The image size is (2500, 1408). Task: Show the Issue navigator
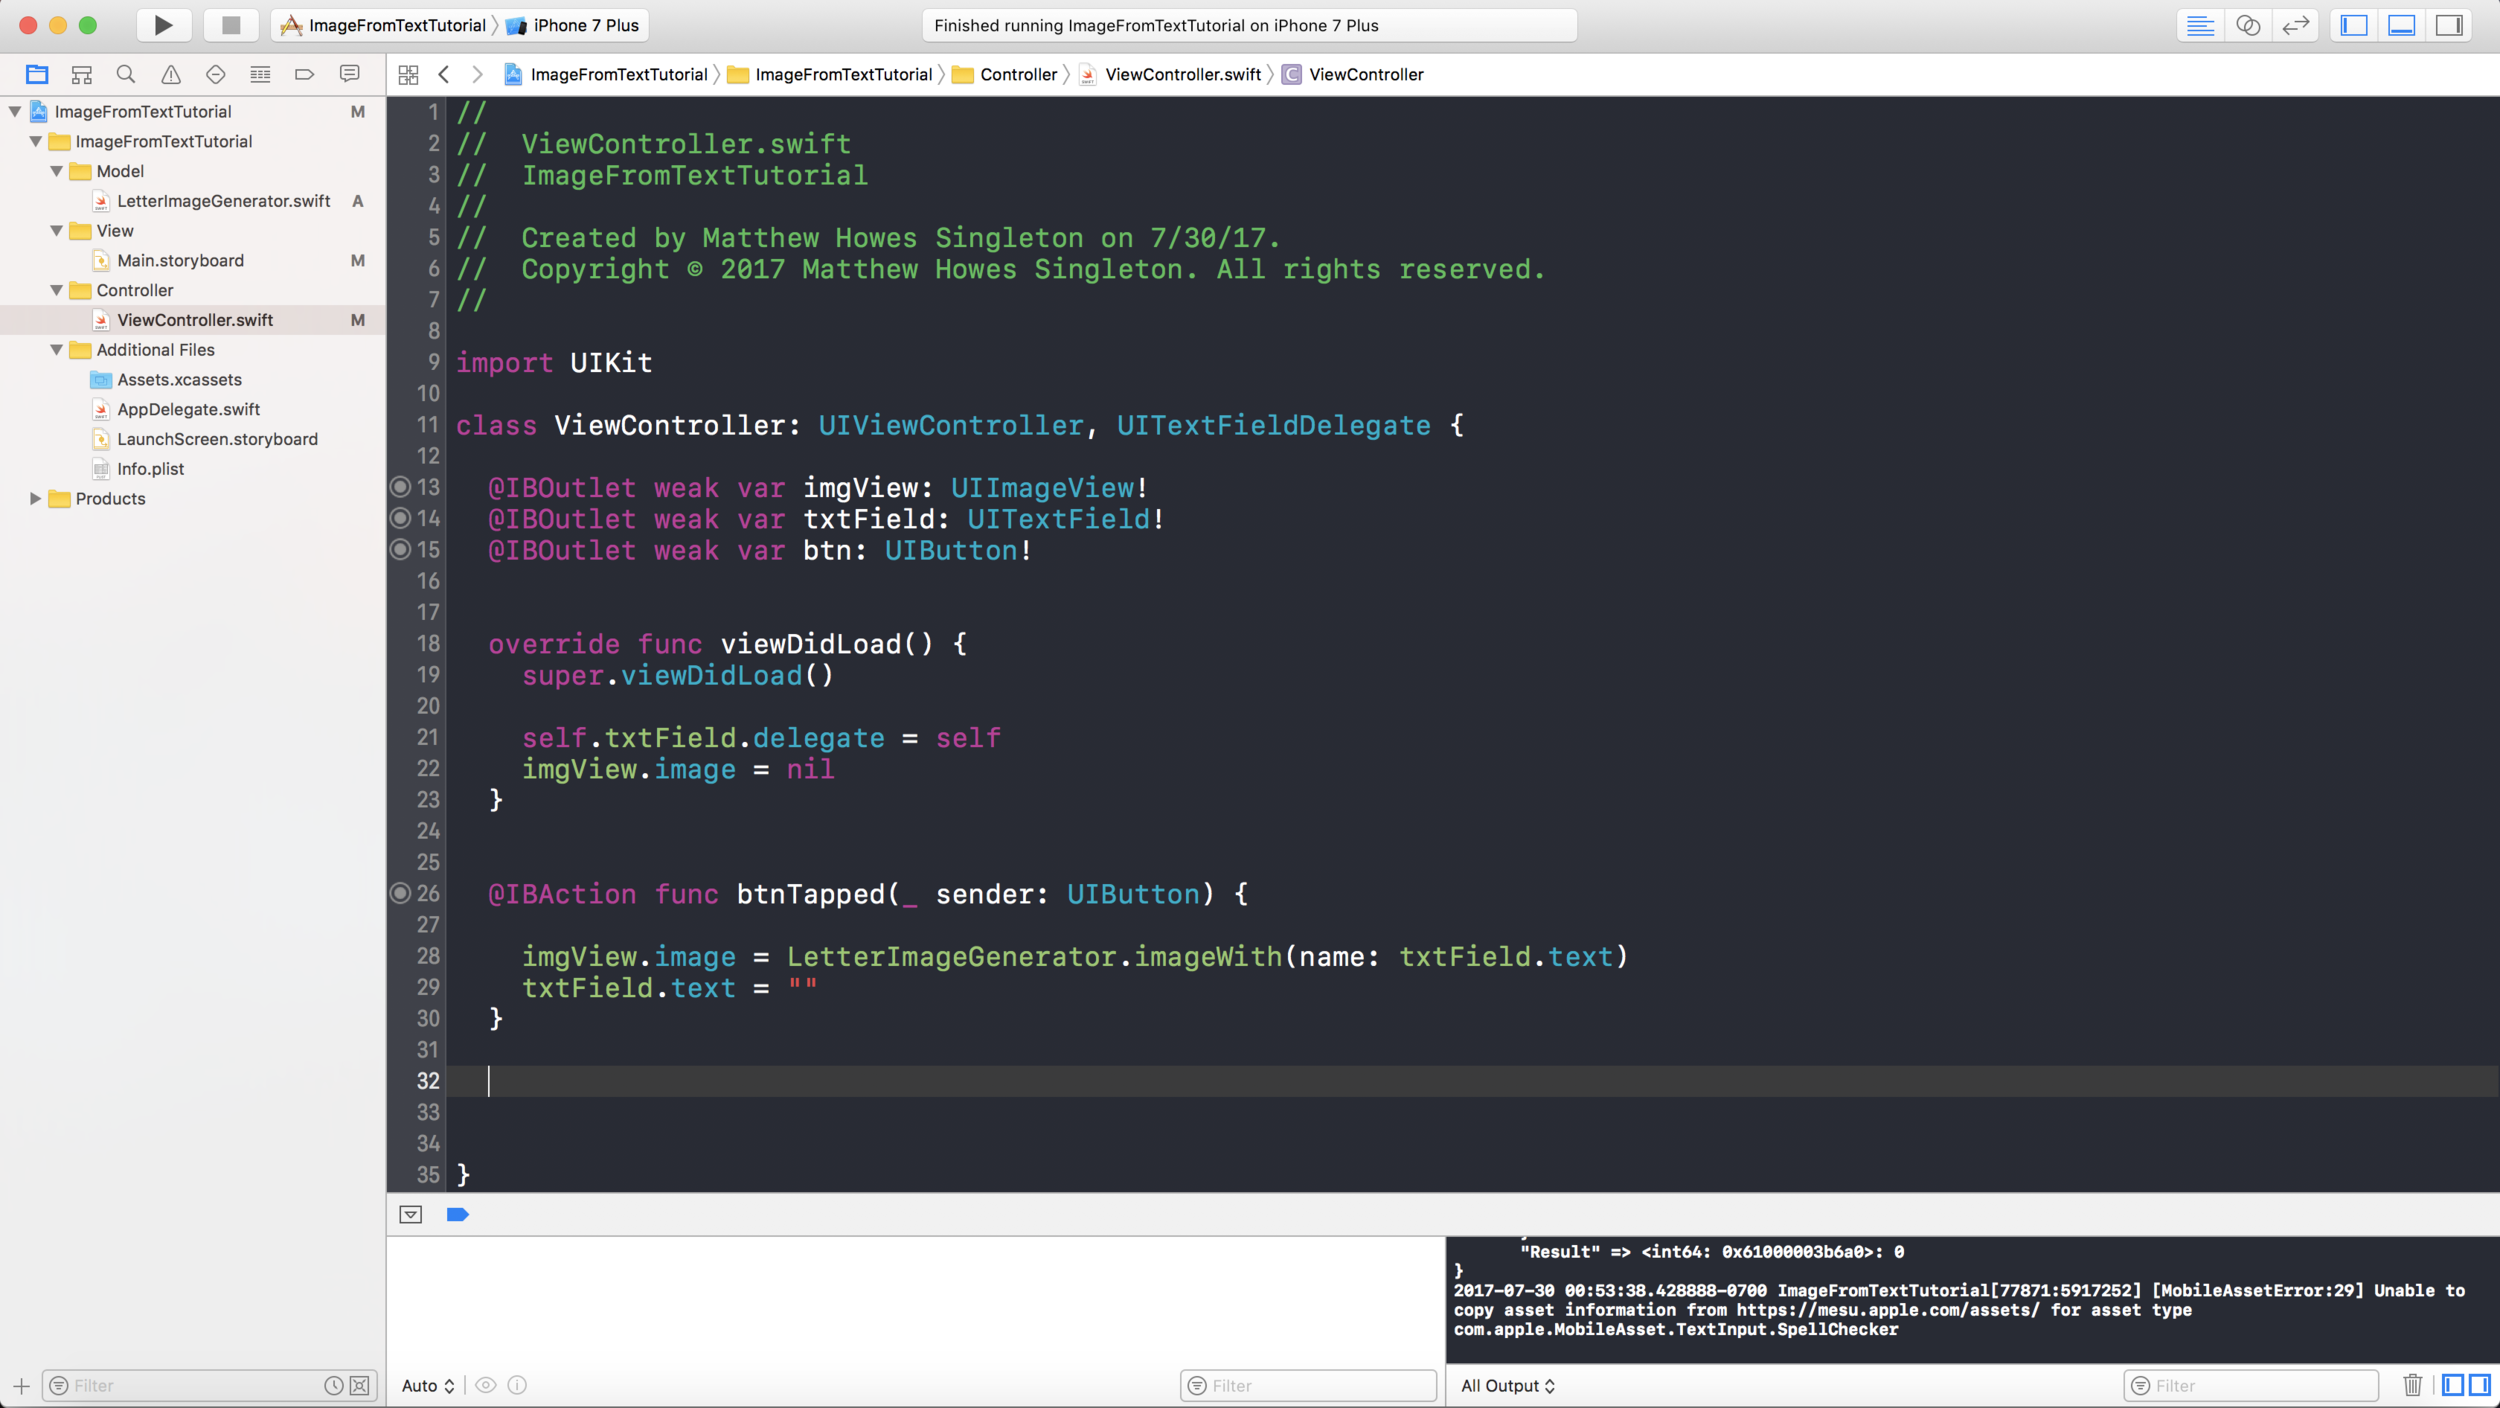tap(171, 74)
